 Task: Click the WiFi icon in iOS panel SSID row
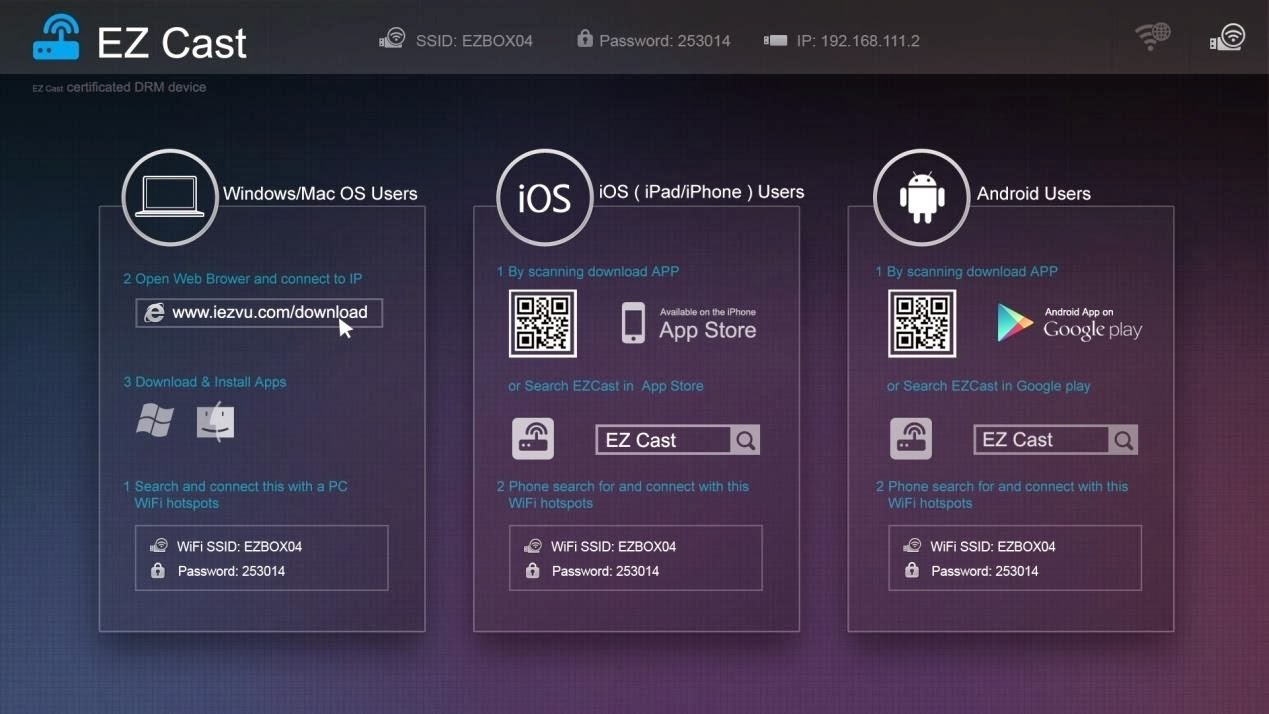click(x=532, y=546)
